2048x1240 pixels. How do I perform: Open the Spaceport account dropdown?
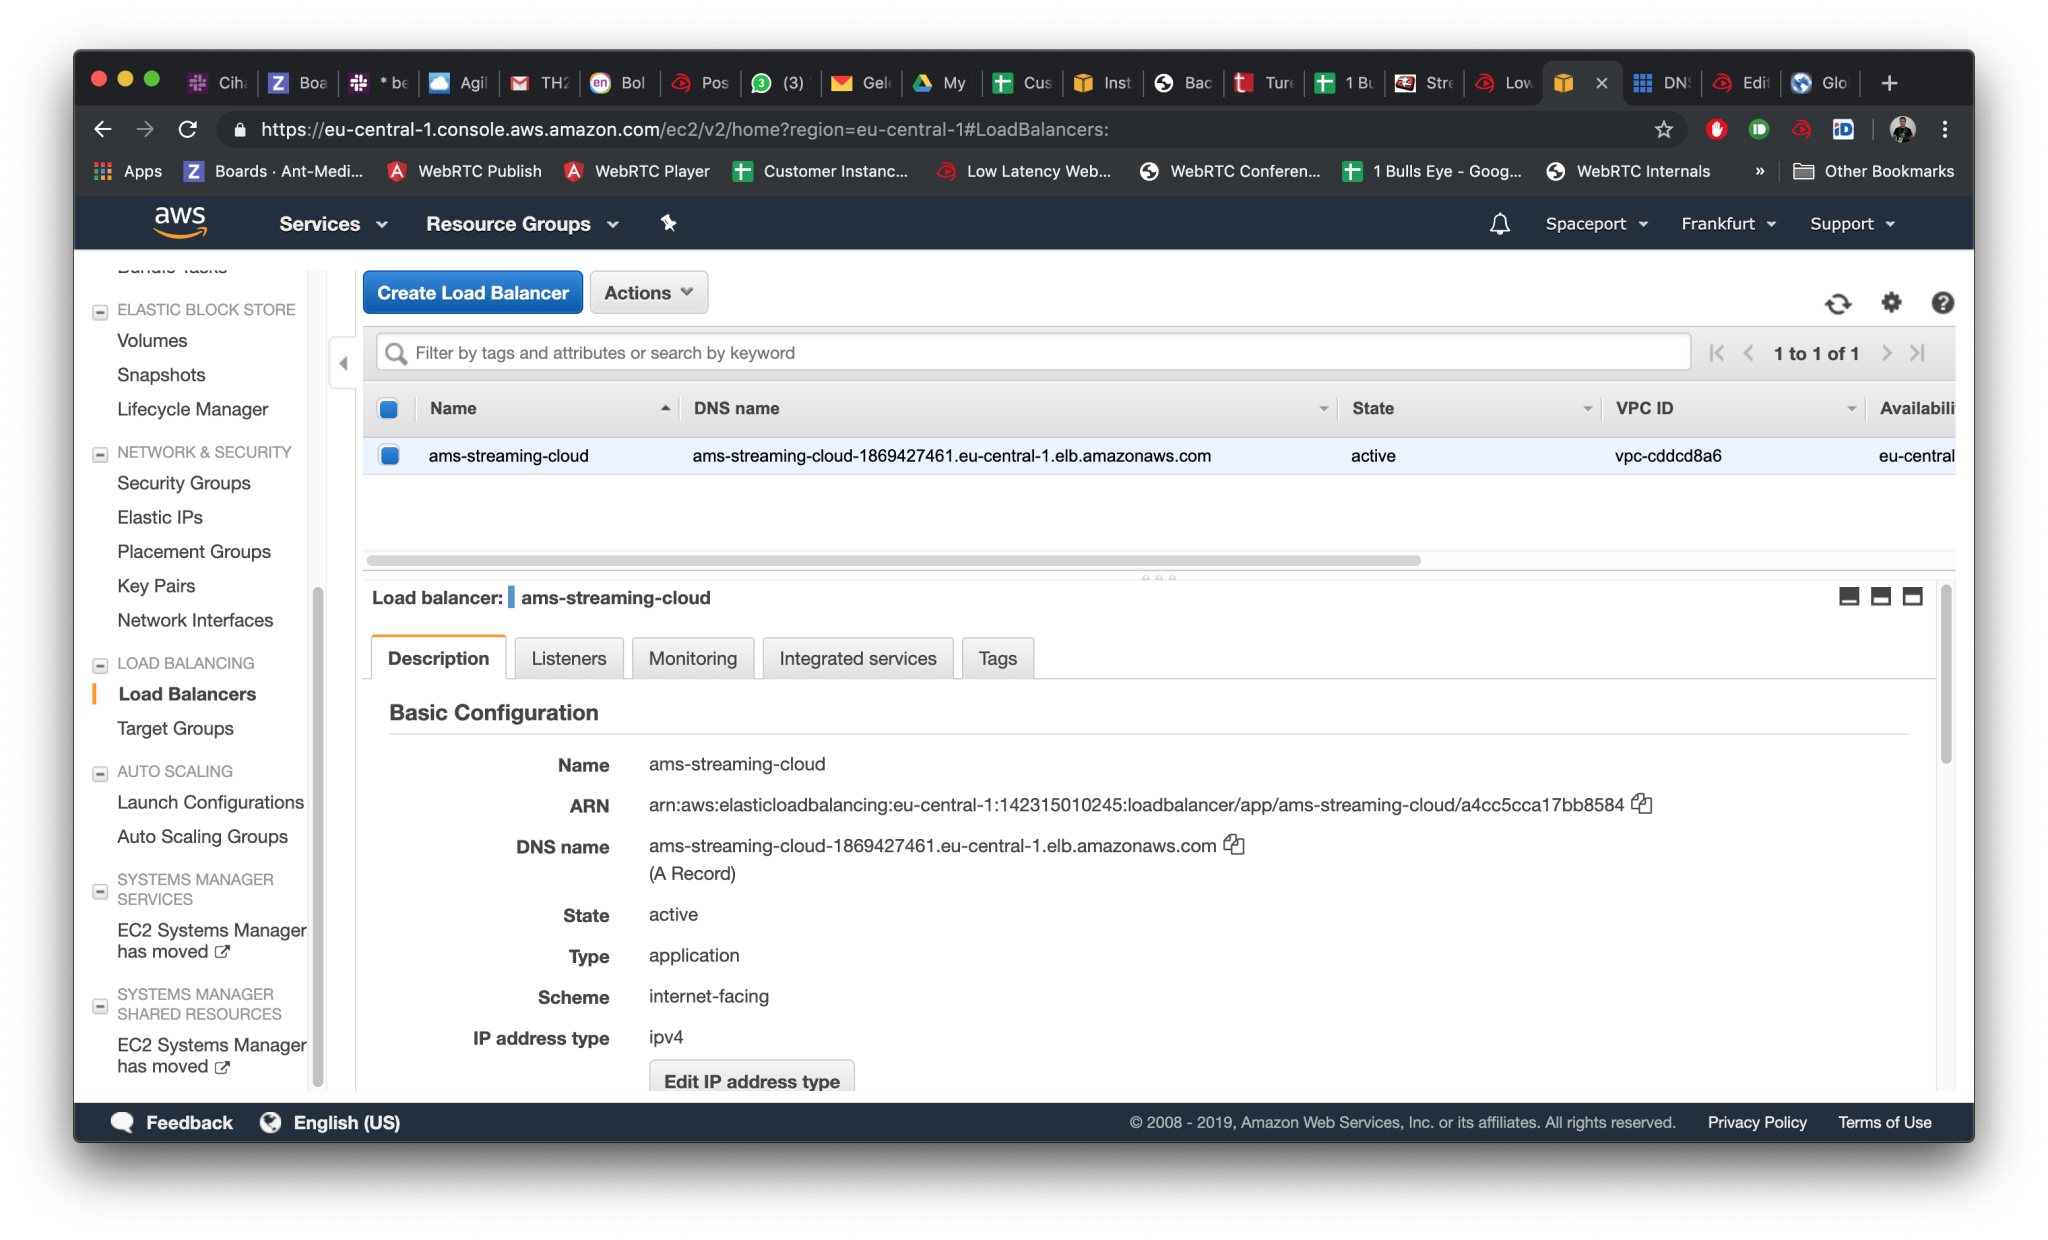pos(1596,224)
